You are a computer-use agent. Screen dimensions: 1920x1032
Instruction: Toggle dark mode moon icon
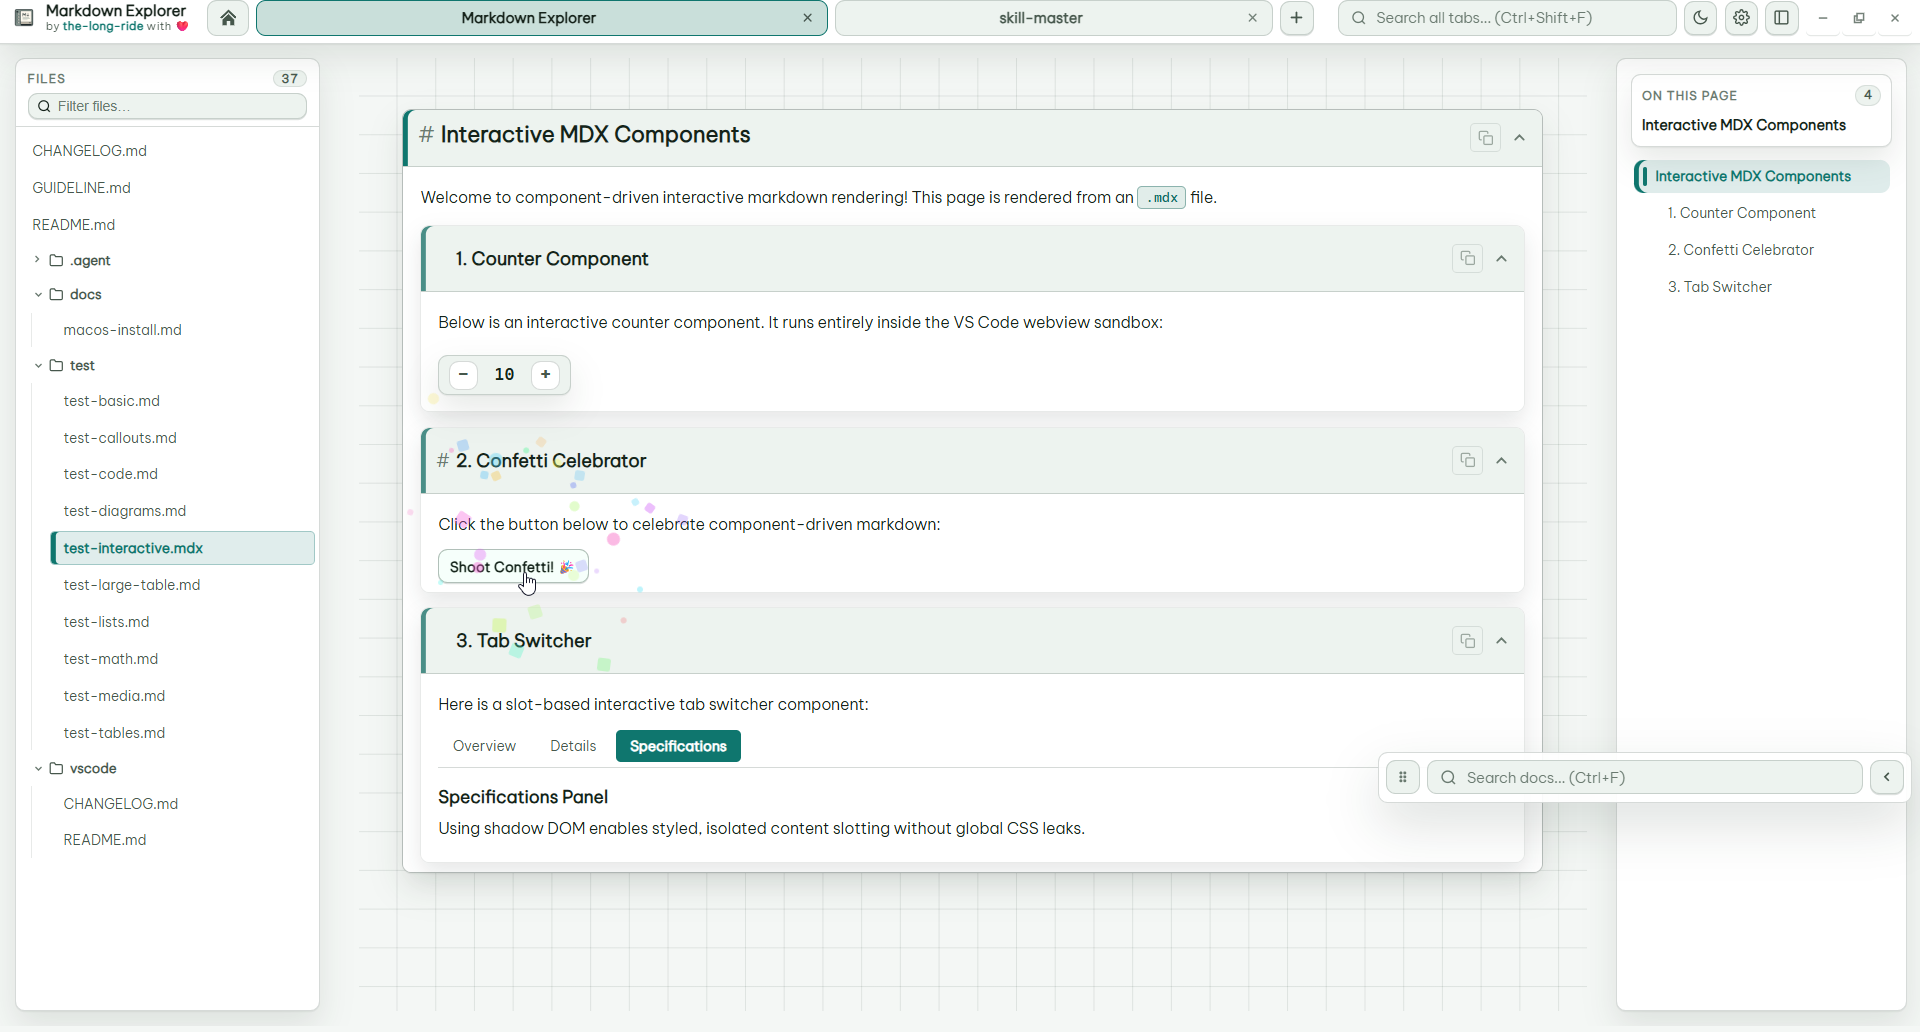click(x=1700, y=18)
